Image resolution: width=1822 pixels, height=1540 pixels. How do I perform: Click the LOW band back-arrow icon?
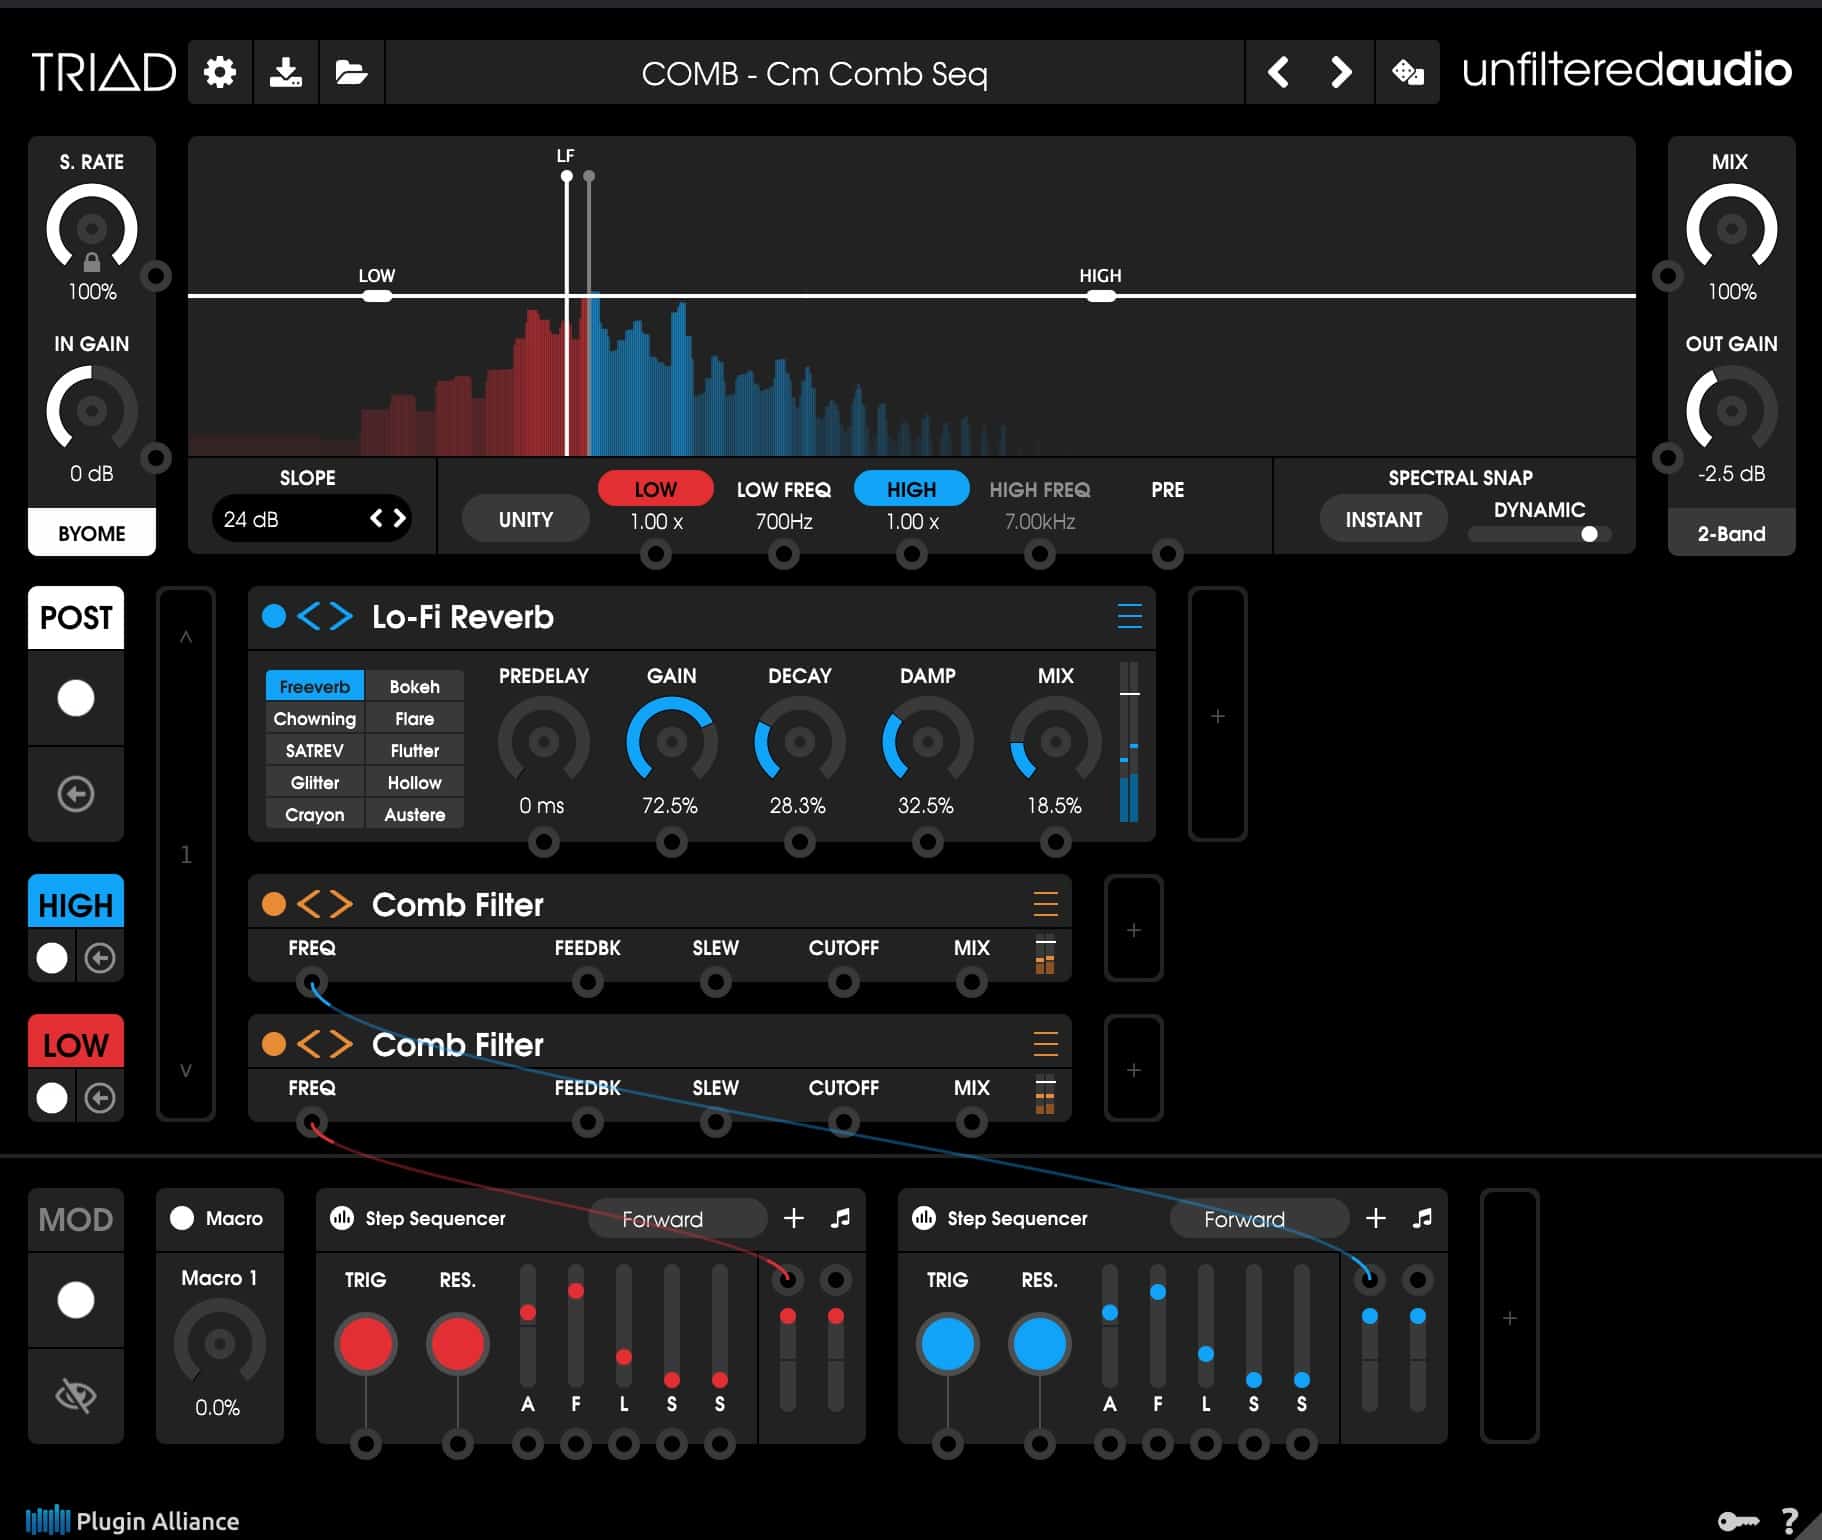click(100, 1098)
